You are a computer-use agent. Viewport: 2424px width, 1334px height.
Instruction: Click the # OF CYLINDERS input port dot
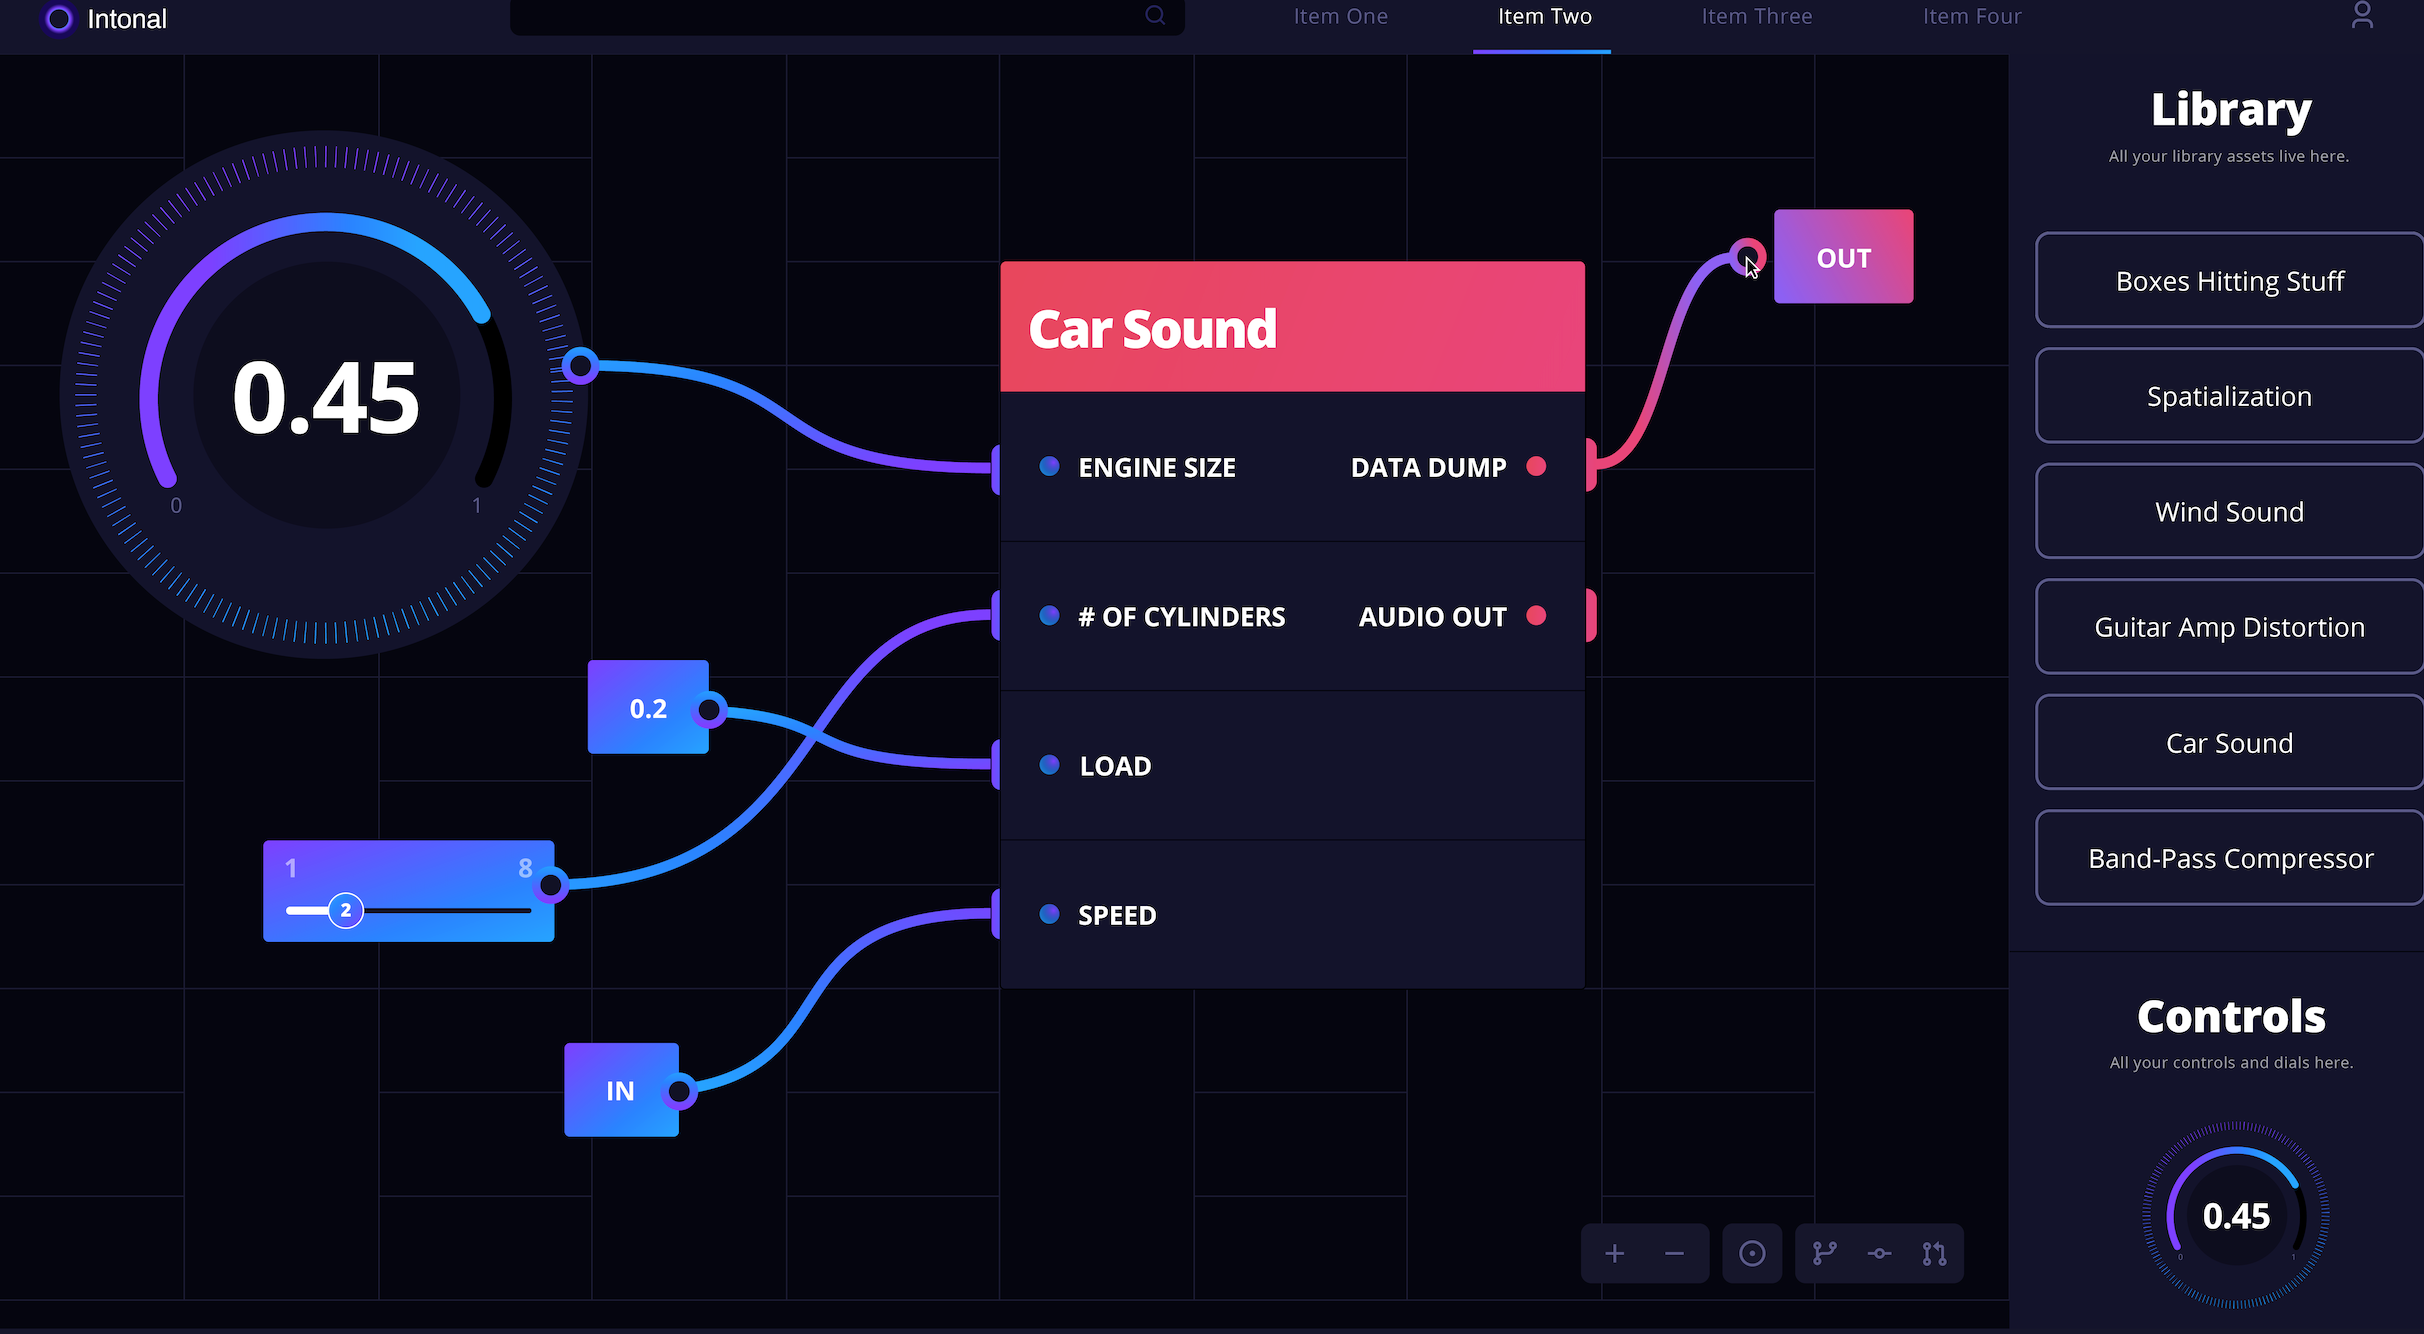coord(1049,615)
